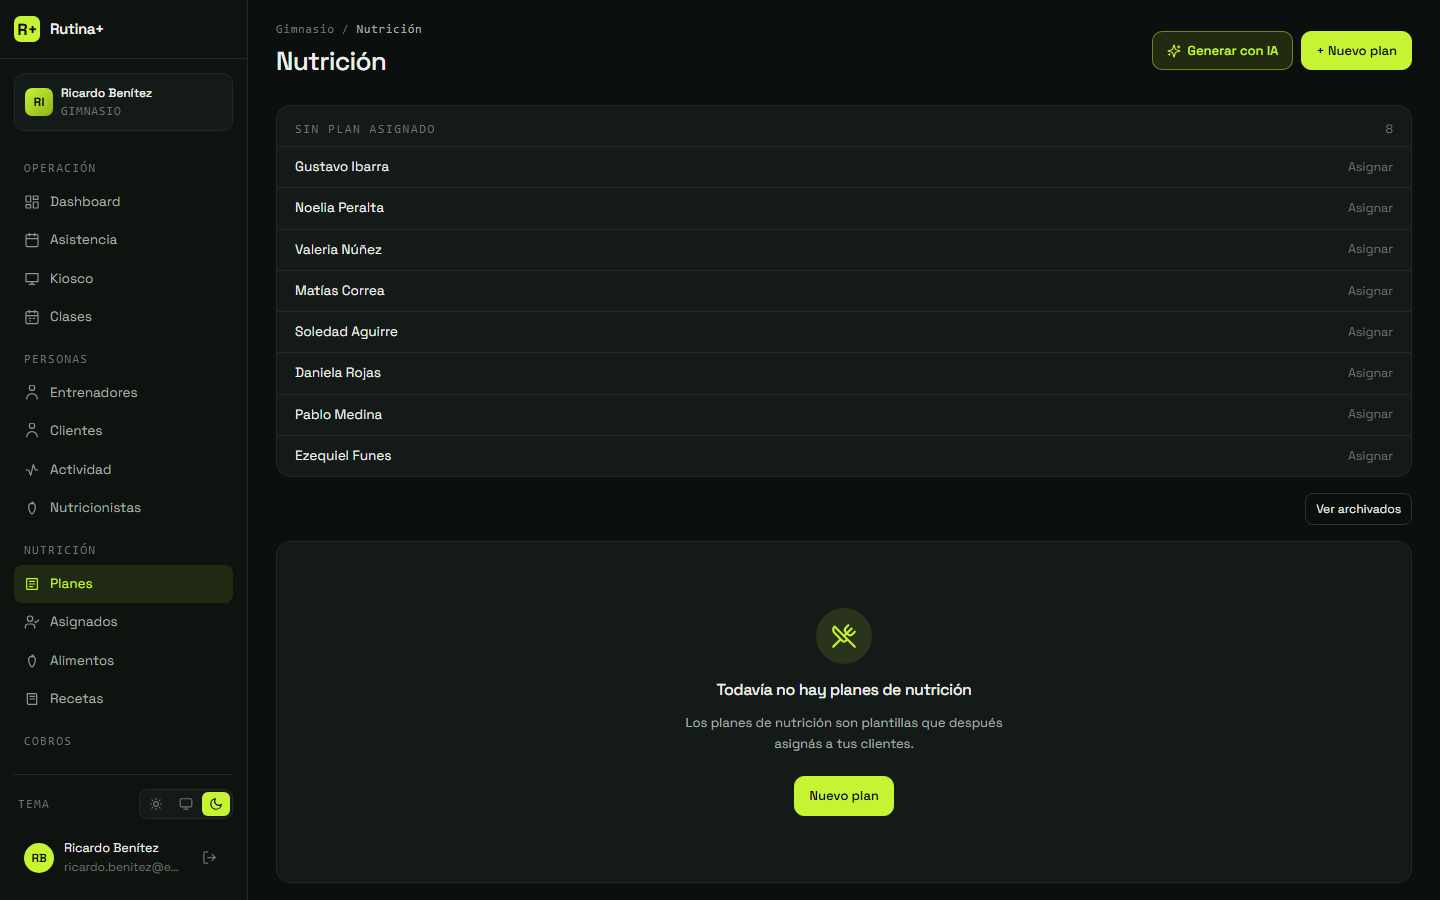Switch to light theme

pos(156,804)
